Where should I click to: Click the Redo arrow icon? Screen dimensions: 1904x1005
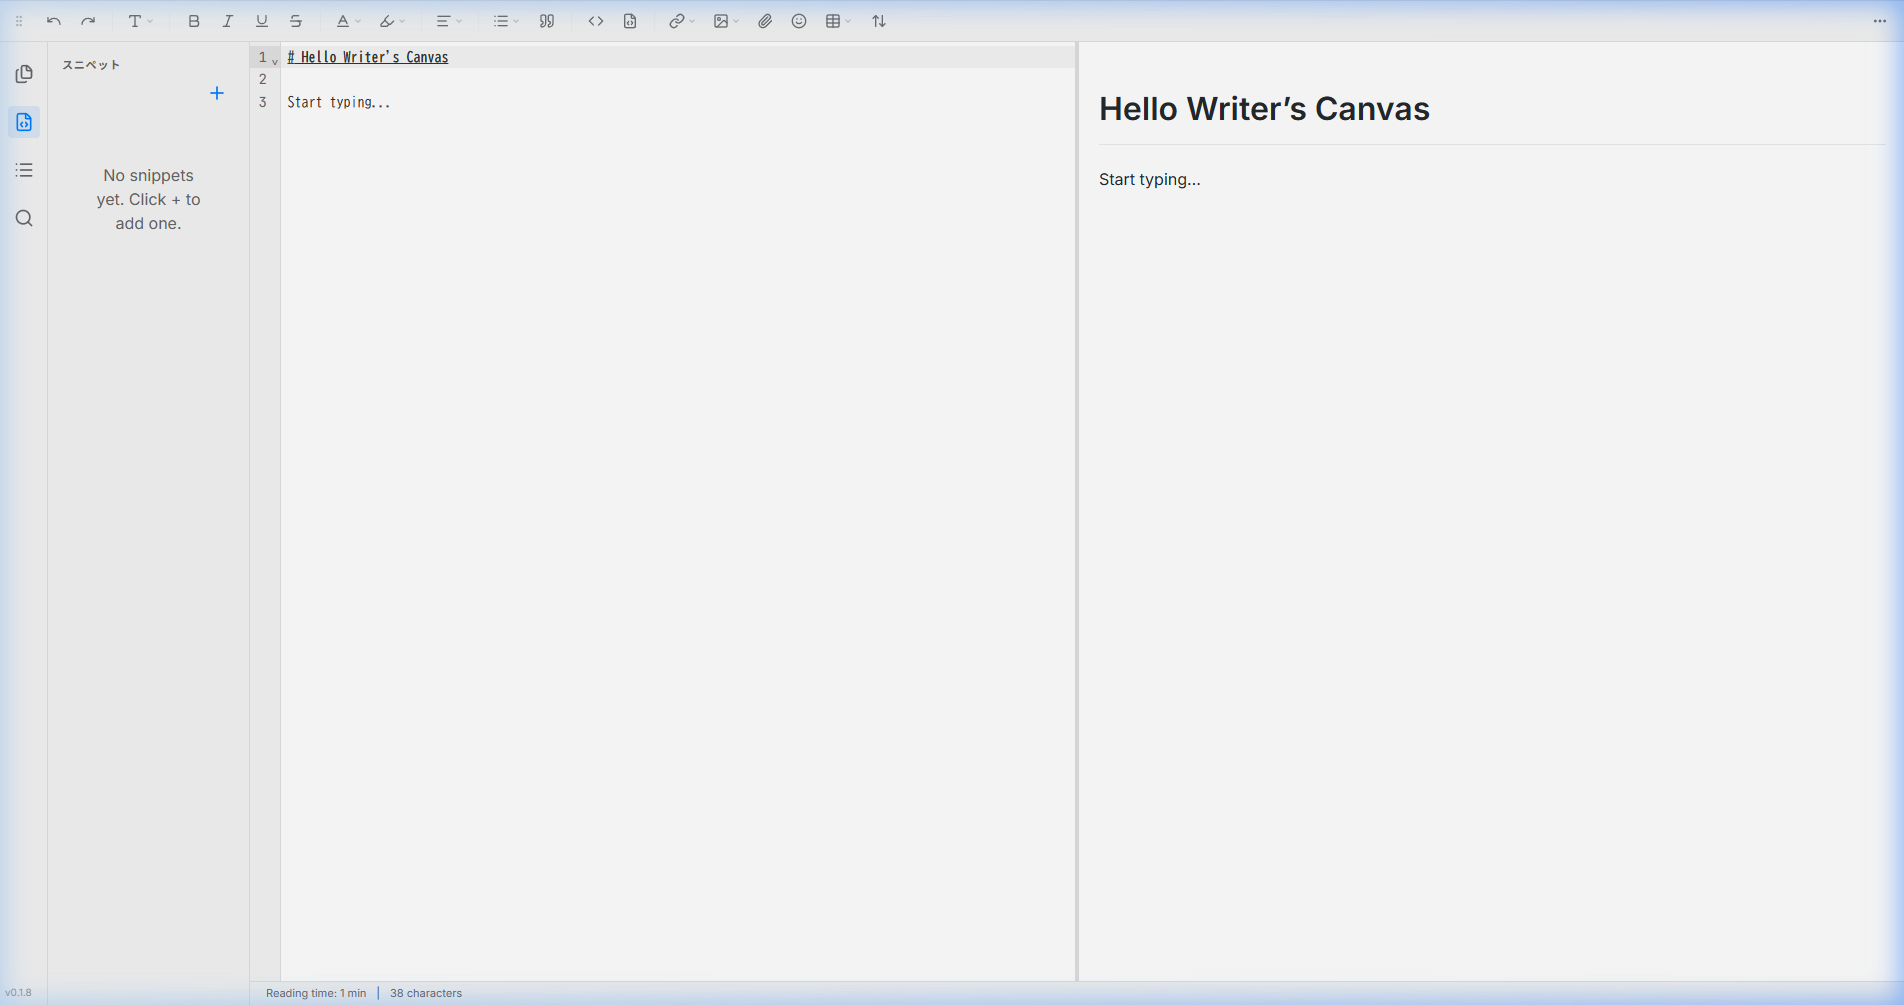click(x=88, y=21)
